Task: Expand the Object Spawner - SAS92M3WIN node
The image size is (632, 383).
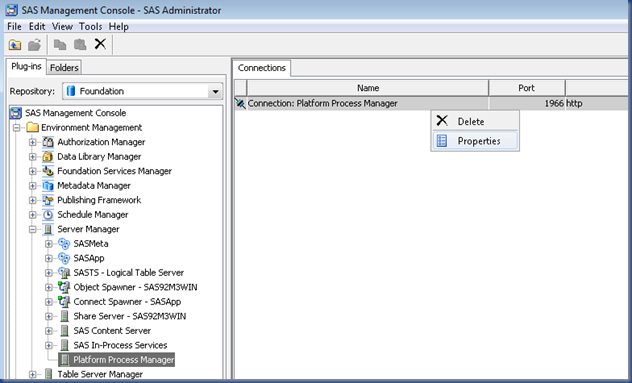Action: pyautogui.click(x=49, y=287)
